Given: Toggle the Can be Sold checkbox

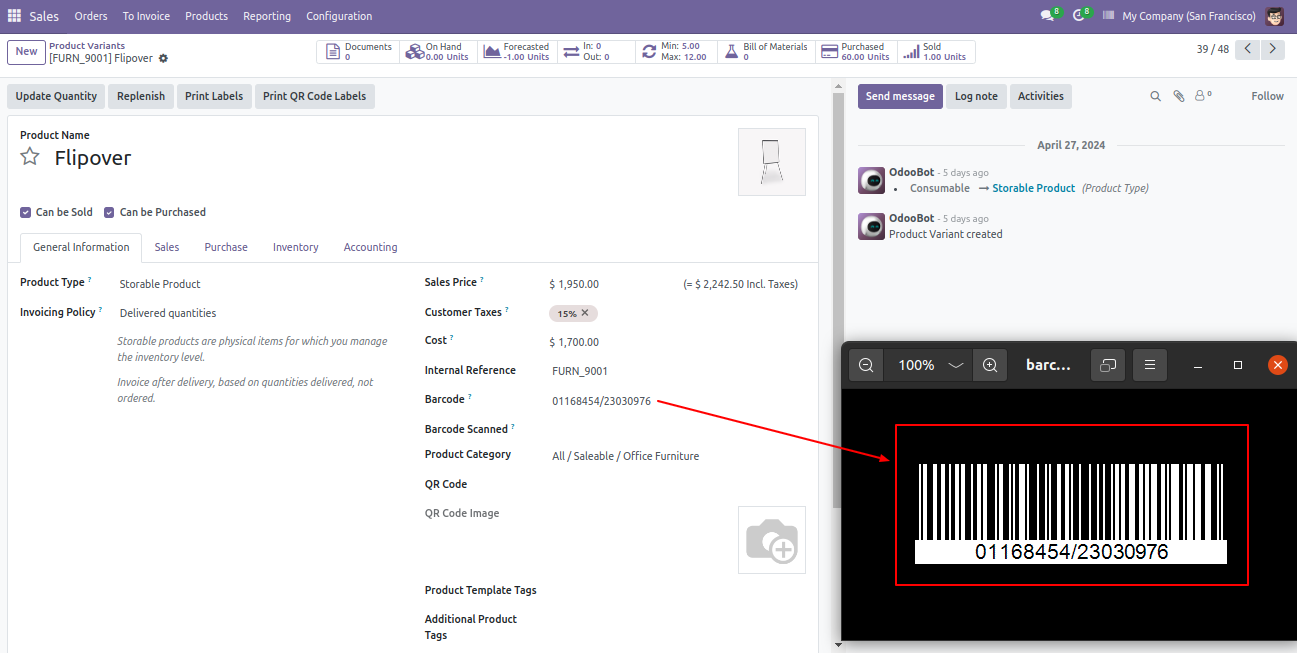Looking at the screenshot, I should pos(26,212).
